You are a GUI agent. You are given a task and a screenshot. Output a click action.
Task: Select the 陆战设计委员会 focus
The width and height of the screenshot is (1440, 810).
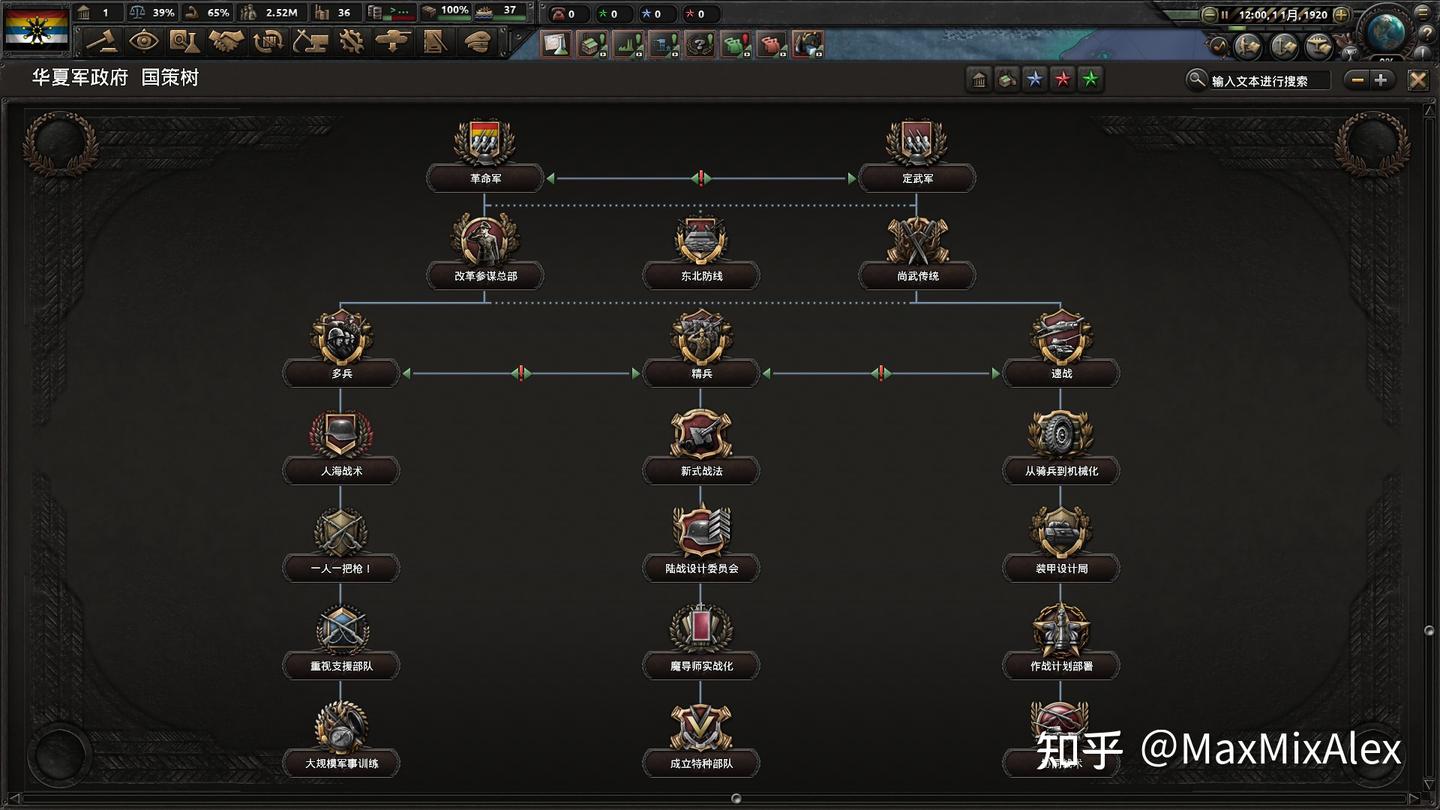click(x=701, y=543)
